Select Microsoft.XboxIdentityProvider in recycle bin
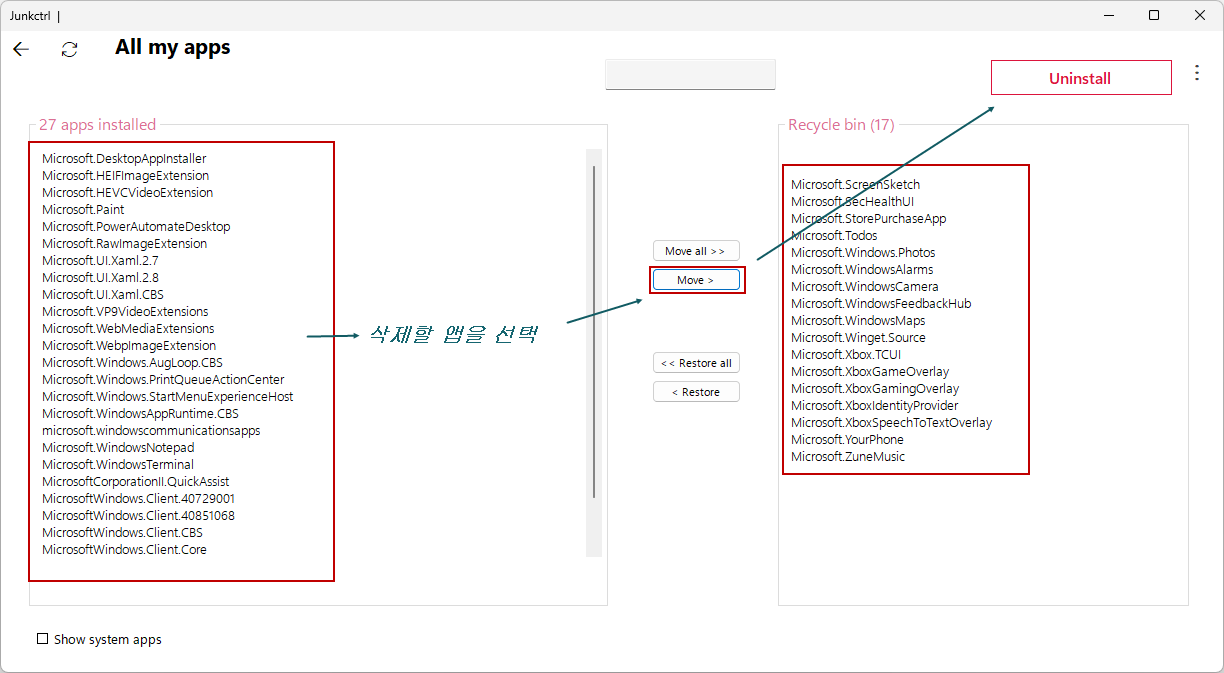The height and width of the screenshot is (673, 1224). point(874,406)
